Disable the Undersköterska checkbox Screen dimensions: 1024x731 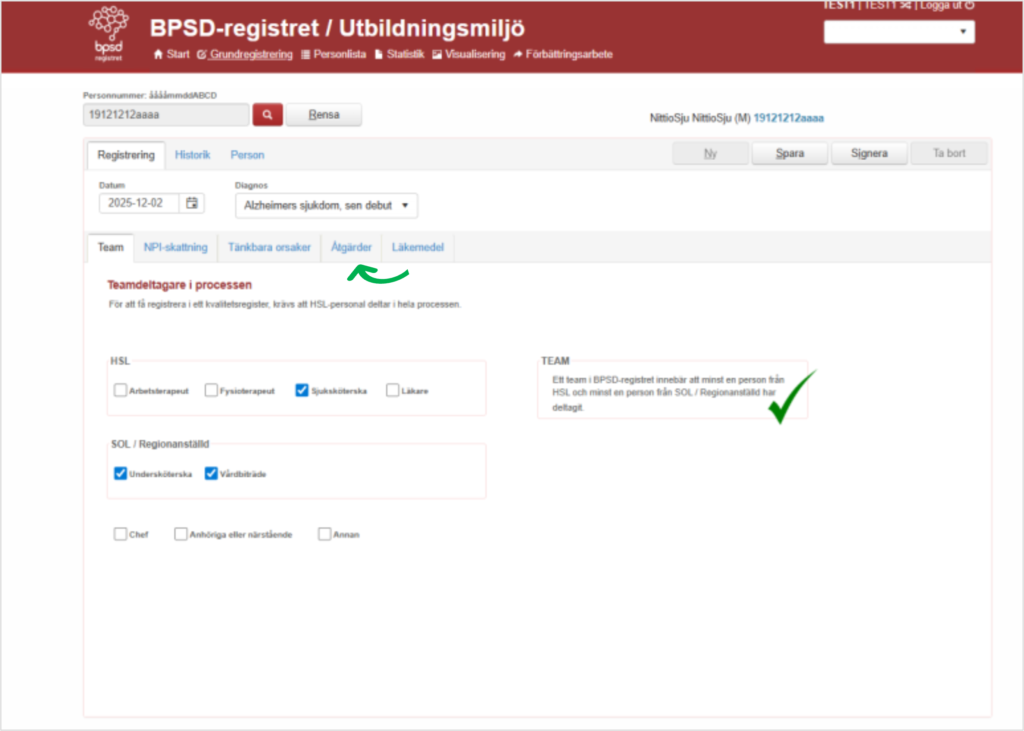(120, 472)
